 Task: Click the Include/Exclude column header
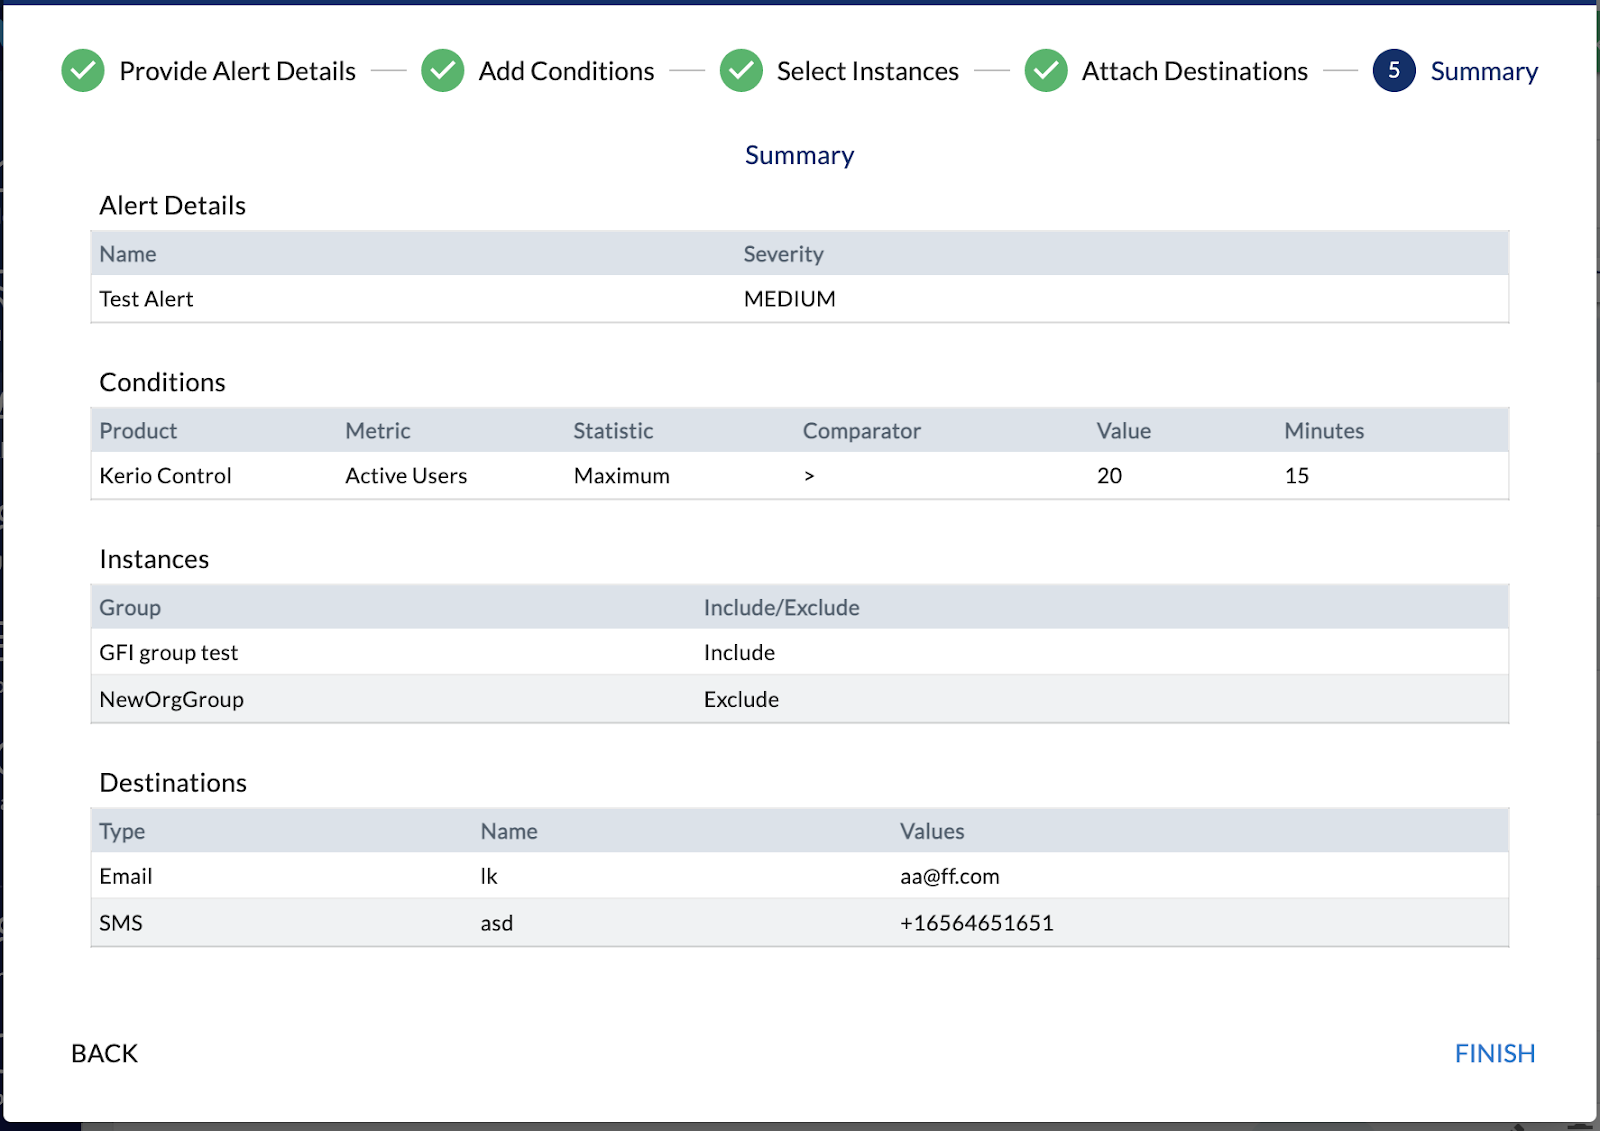pyautogui.click(x=781, y=608)
